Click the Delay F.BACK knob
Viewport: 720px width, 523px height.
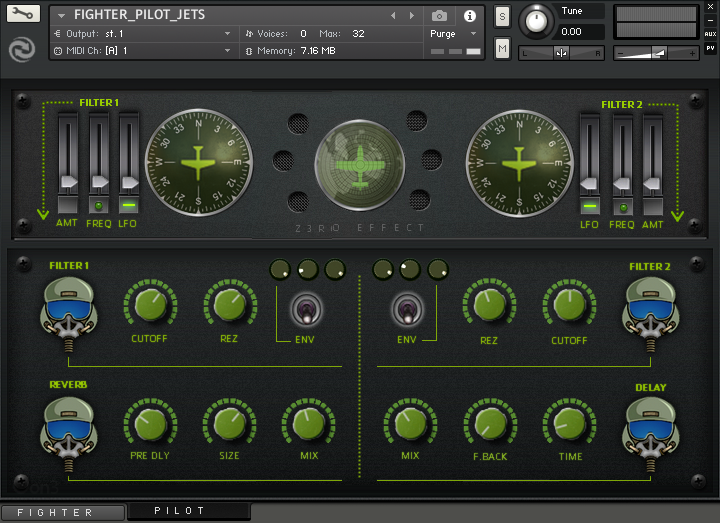(490, 424)
